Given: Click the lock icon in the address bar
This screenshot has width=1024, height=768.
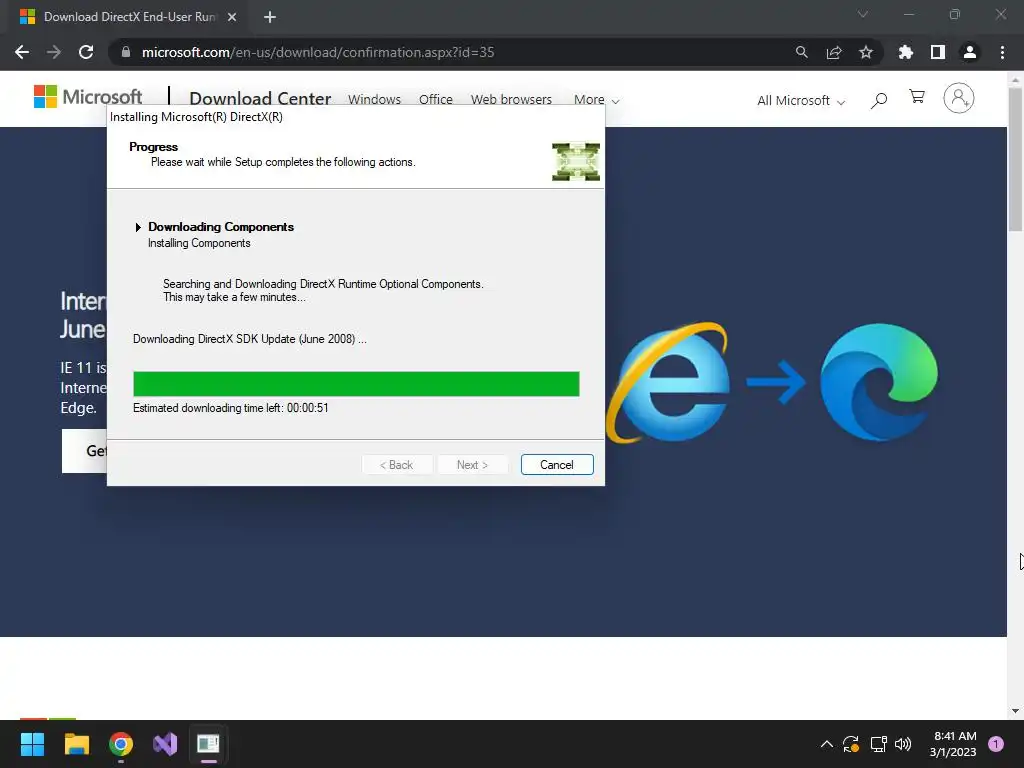Looking at the screenshot, I should tap(126, 52).
